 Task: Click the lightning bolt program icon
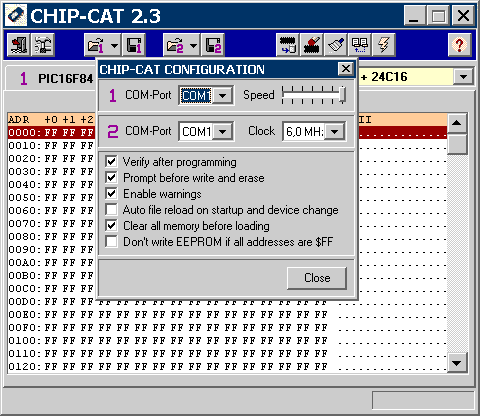point(384,45)
